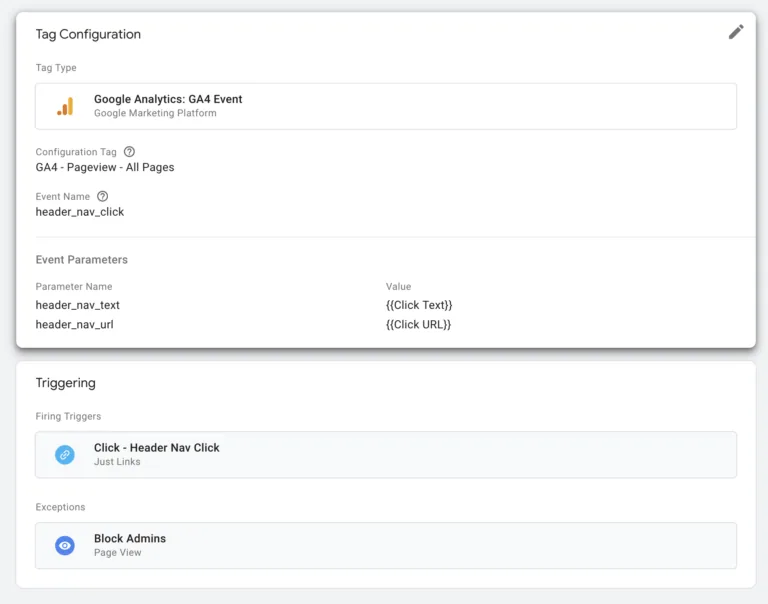Click the eye icon for Block Admins

(x=65, y=545)
